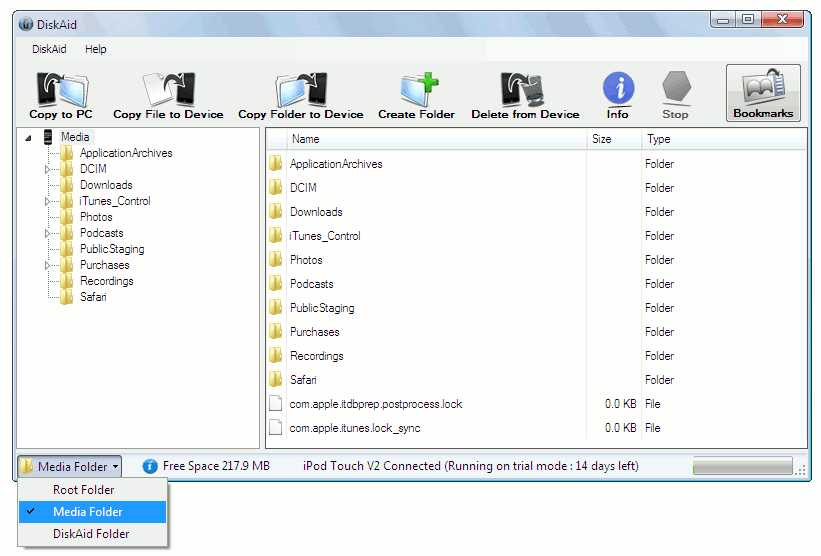Click Podcasts folder icon in file list
This screenshot has height=556, width=821.
(276, 284)
